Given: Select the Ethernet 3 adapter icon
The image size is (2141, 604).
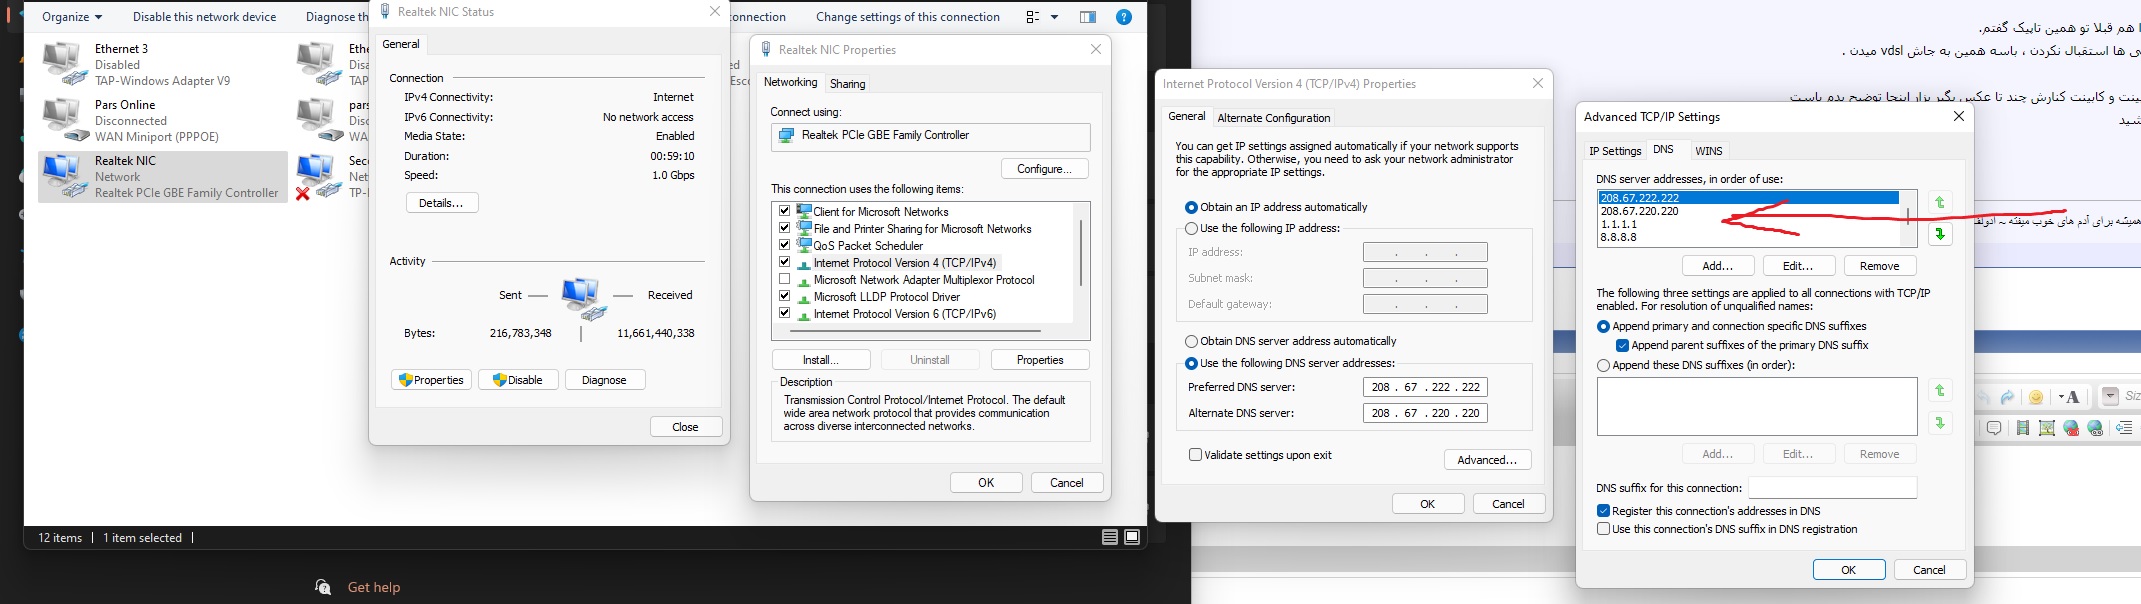Looking at the screenshot, I should coord(64,63).
